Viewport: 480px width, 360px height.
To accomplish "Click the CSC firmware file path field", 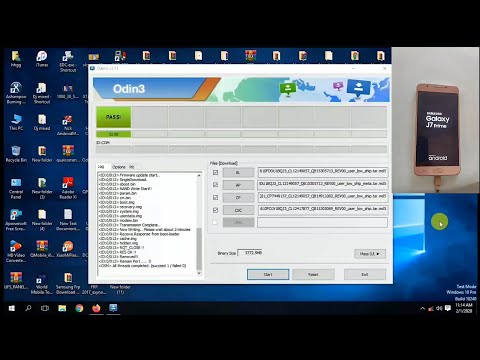I will 323,210.
